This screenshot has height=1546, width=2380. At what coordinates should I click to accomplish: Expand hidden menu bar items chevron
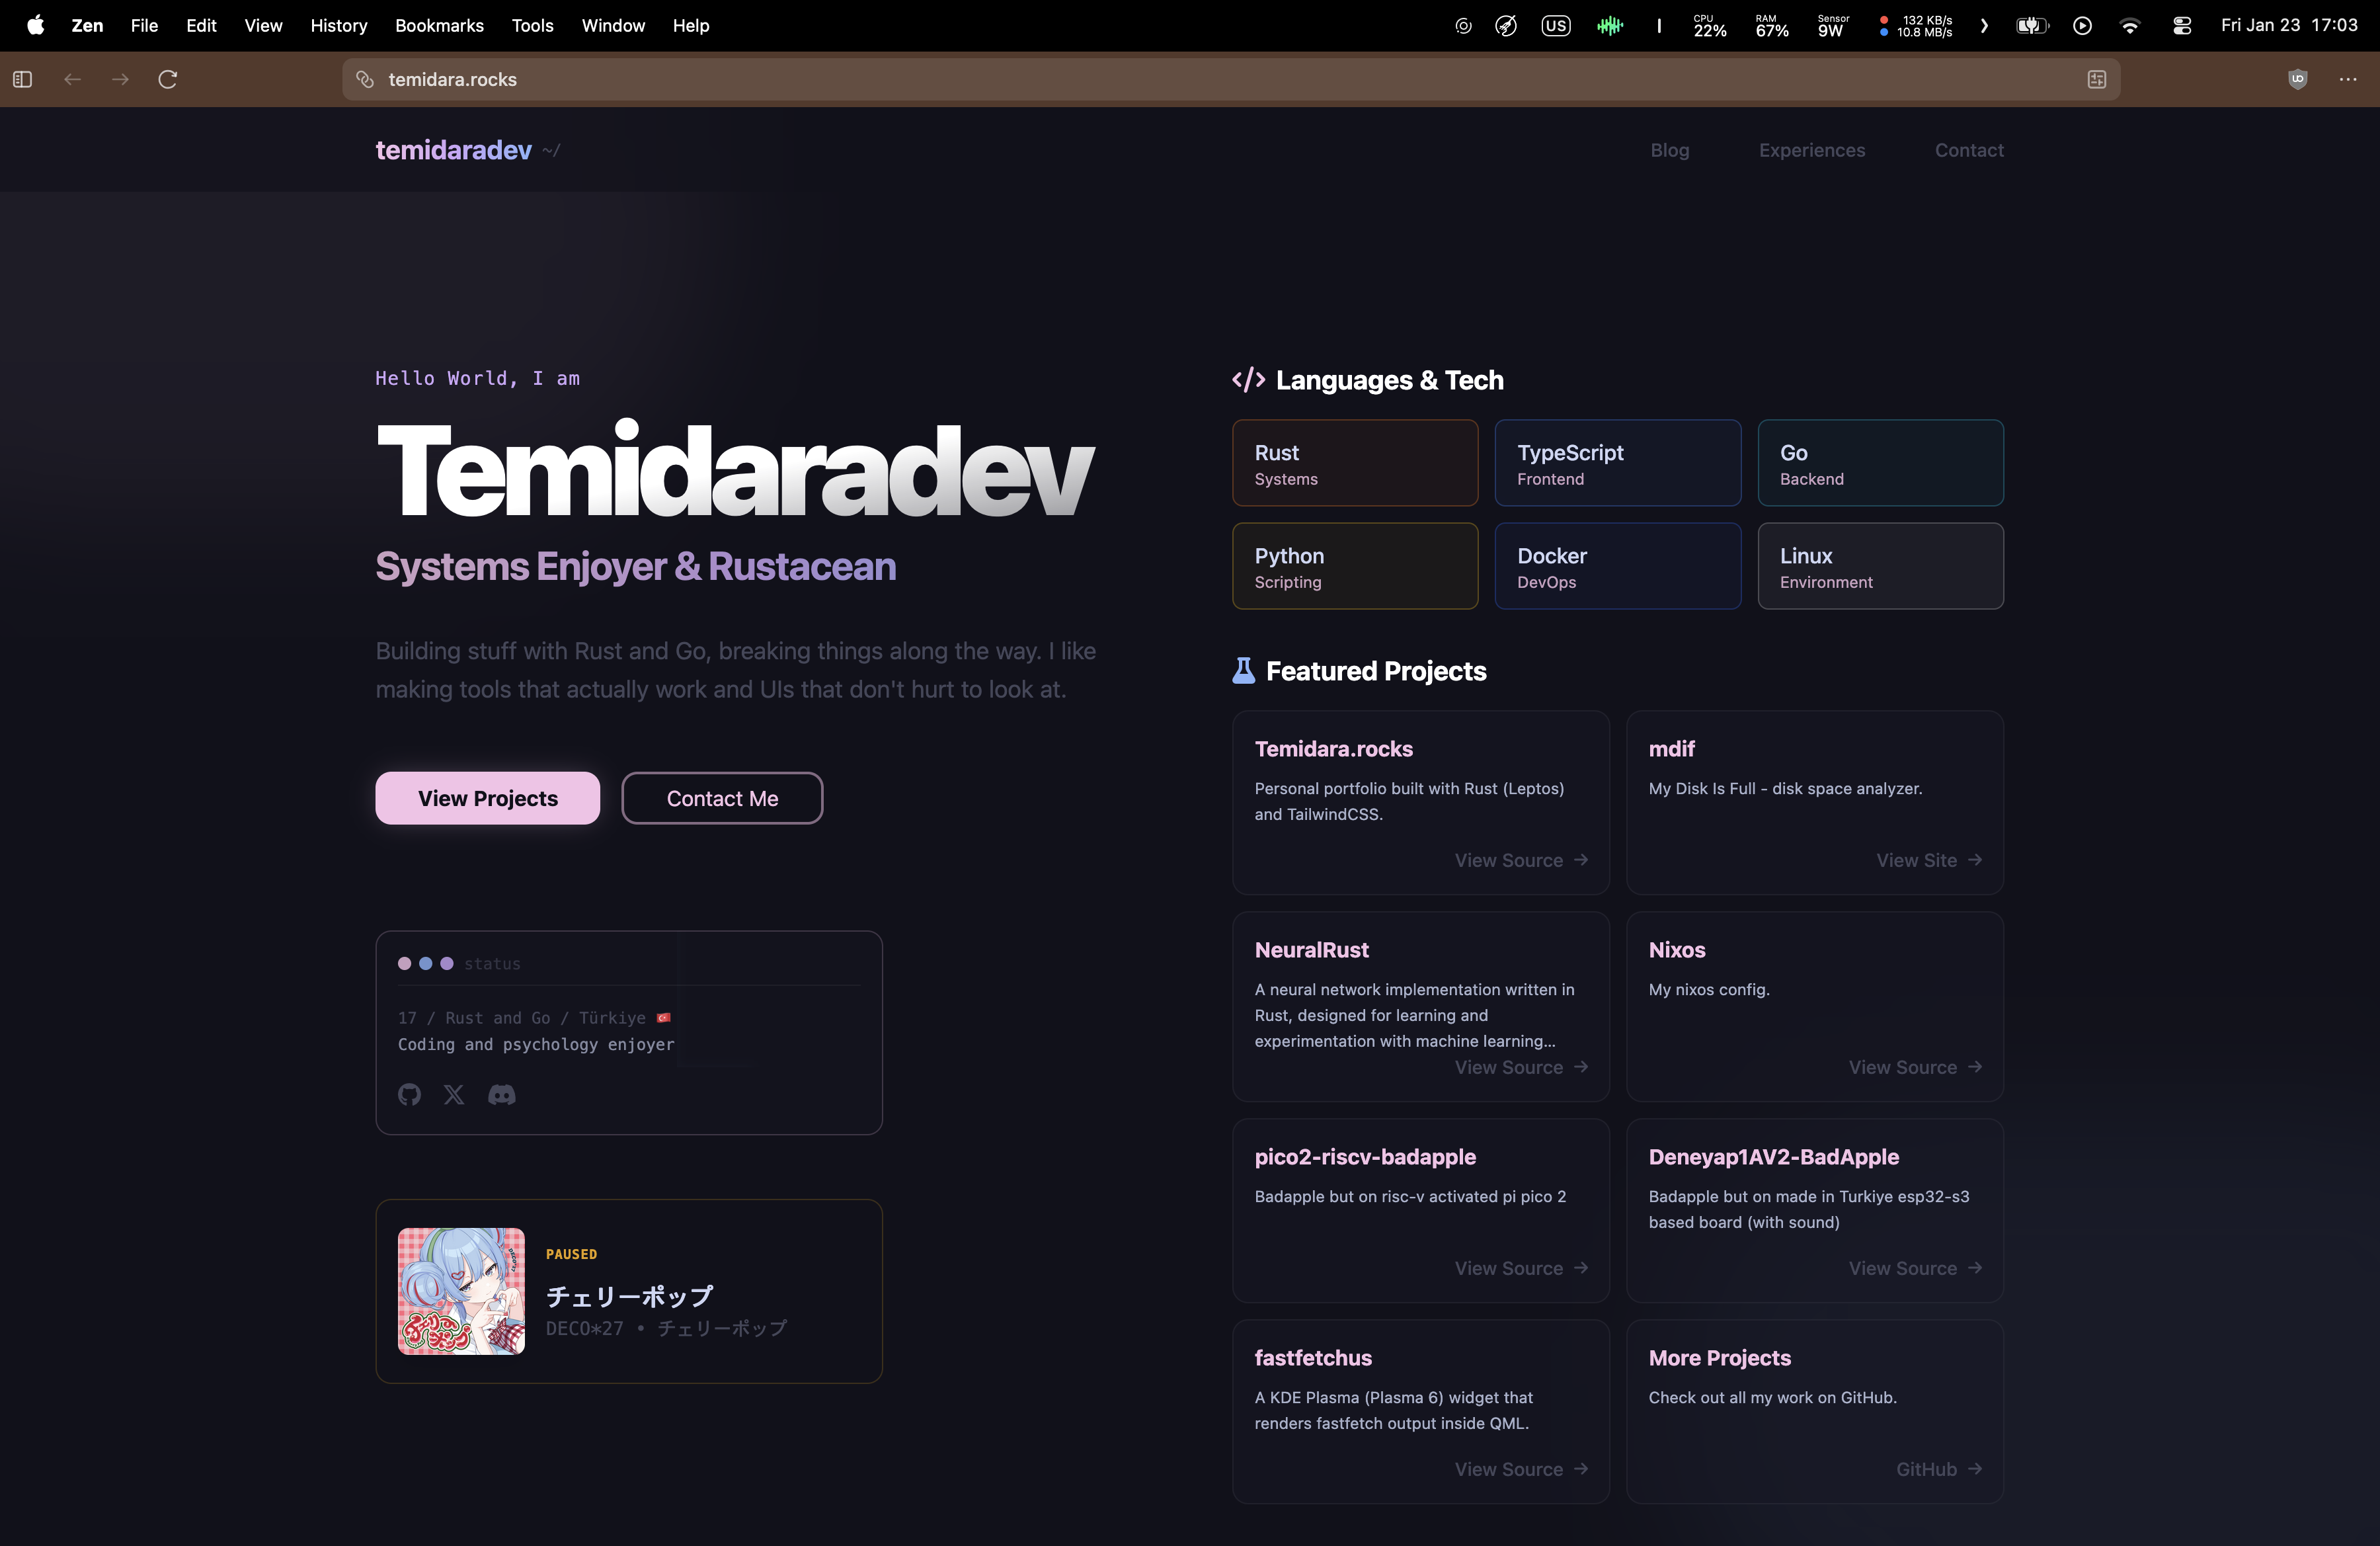tap(1984, 26)
